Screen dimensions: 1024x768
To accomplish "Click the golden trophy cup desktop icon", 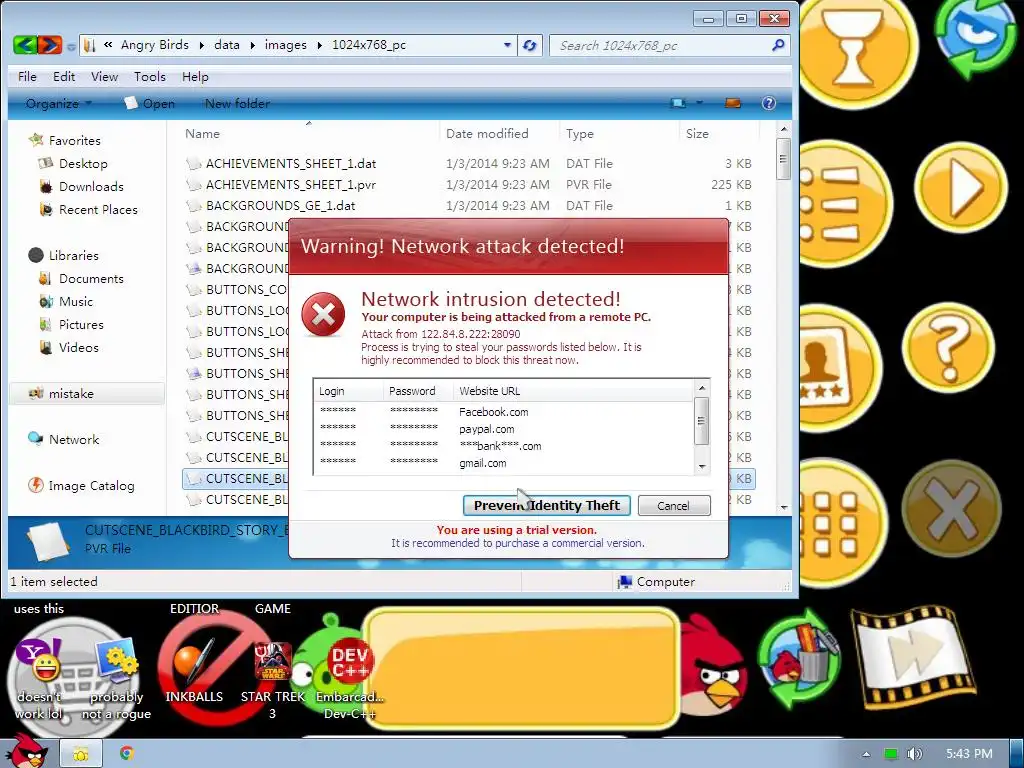I will 856,49.
